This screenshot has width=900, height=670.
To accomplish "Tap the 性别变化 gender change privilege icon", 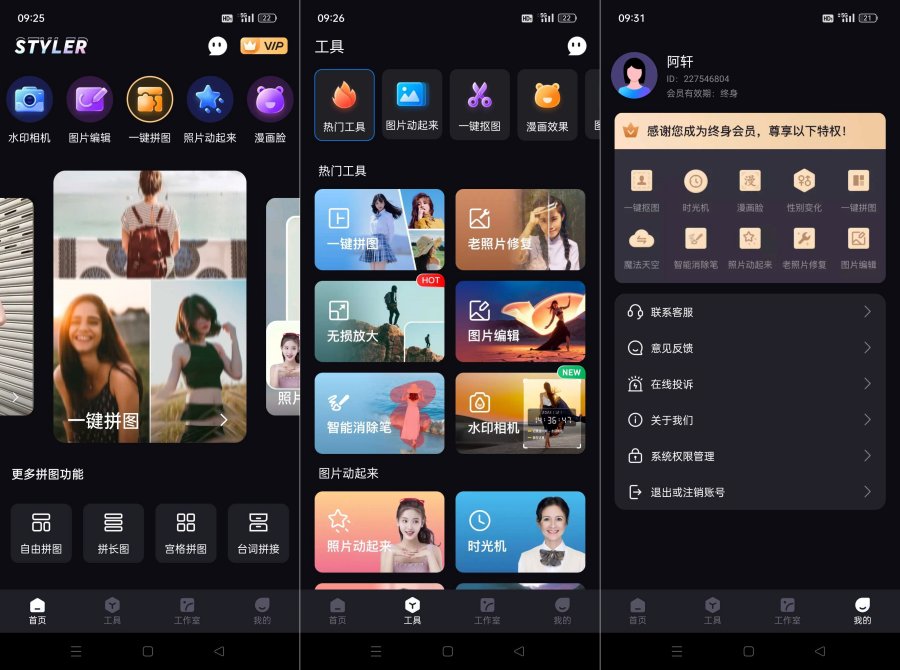I will (x=803, y=186).
